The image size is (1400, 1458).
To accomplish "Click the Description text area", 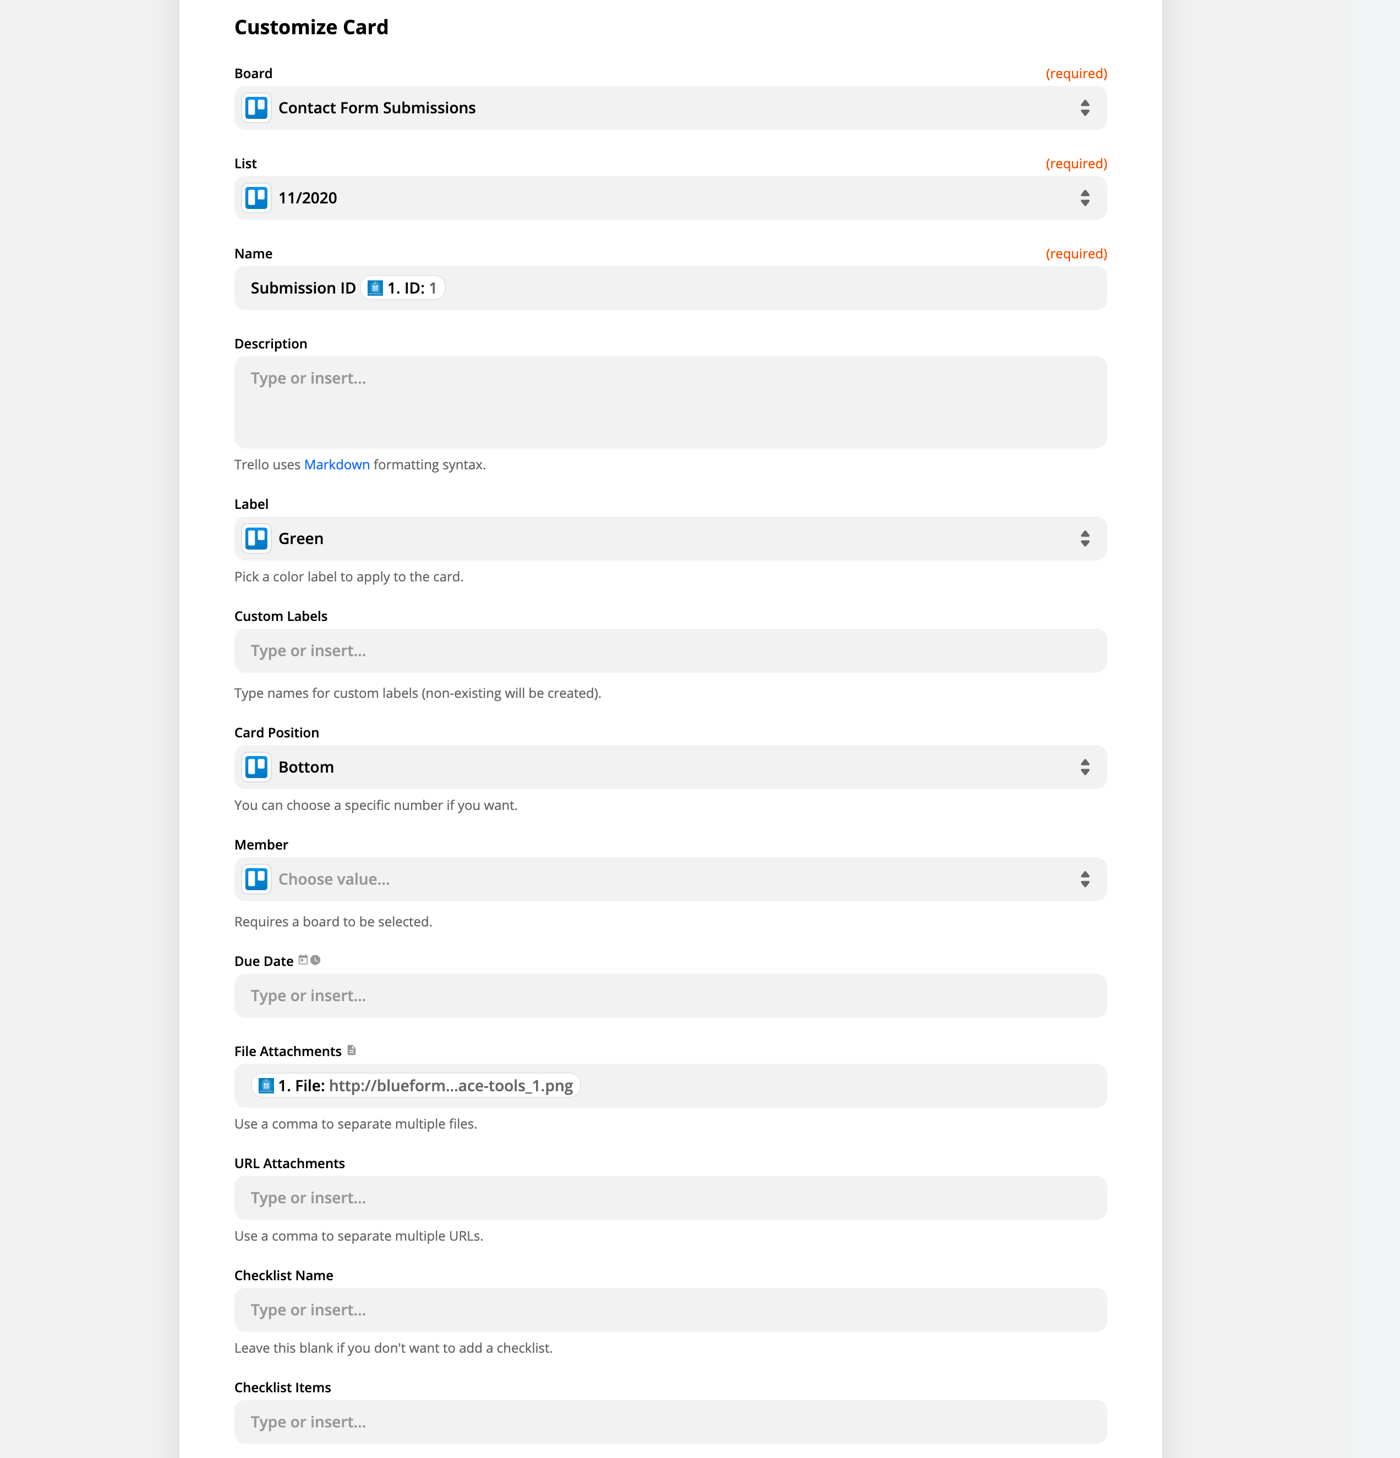I will tap(670, 400).
